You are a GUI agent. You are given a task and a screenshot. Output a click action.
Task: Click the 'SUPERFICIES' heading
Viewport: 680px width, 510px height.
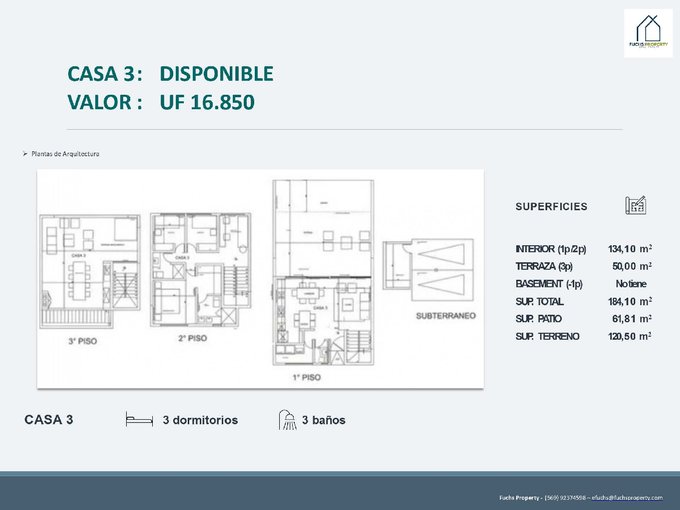coord(551,206)
